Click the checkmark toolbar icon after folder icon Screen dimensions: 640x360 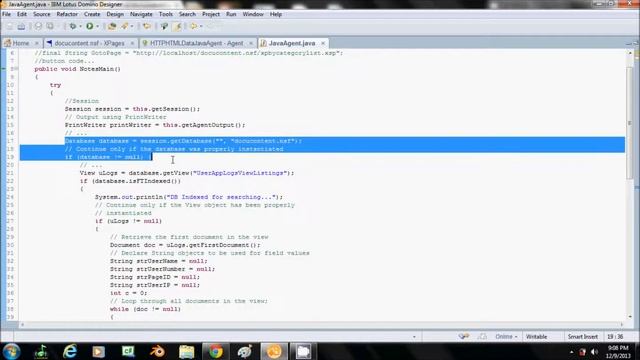(164, 27)
